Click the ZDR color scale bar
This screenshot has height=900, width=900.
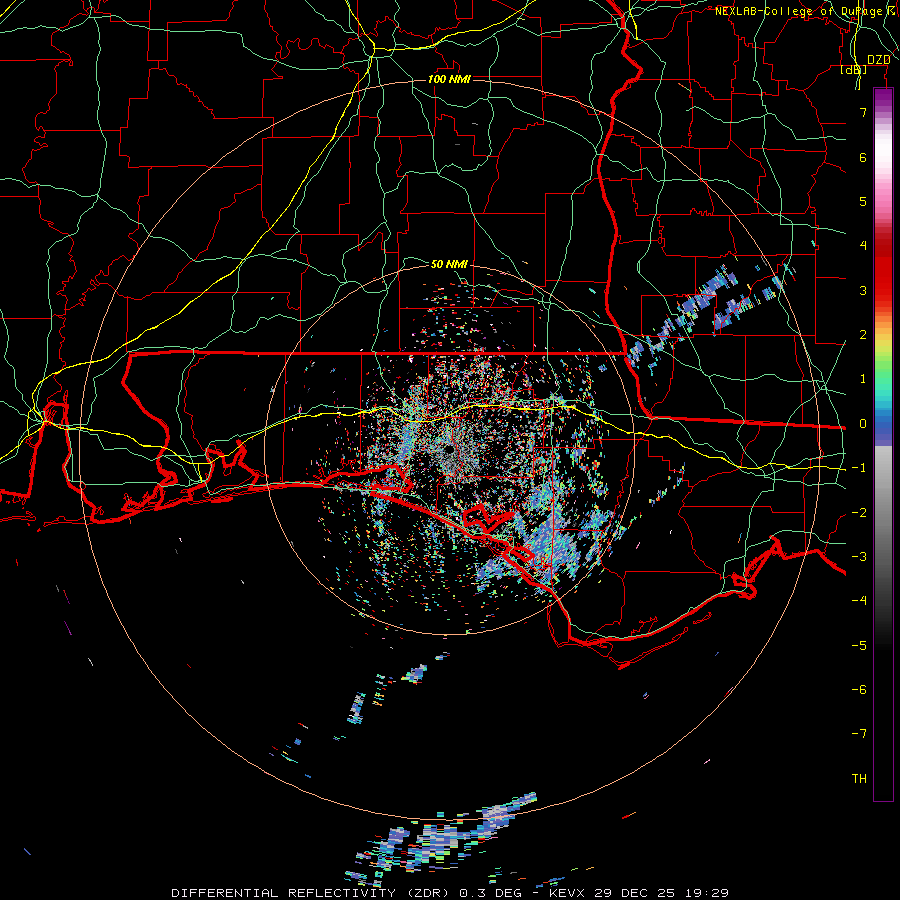point(883,444)
